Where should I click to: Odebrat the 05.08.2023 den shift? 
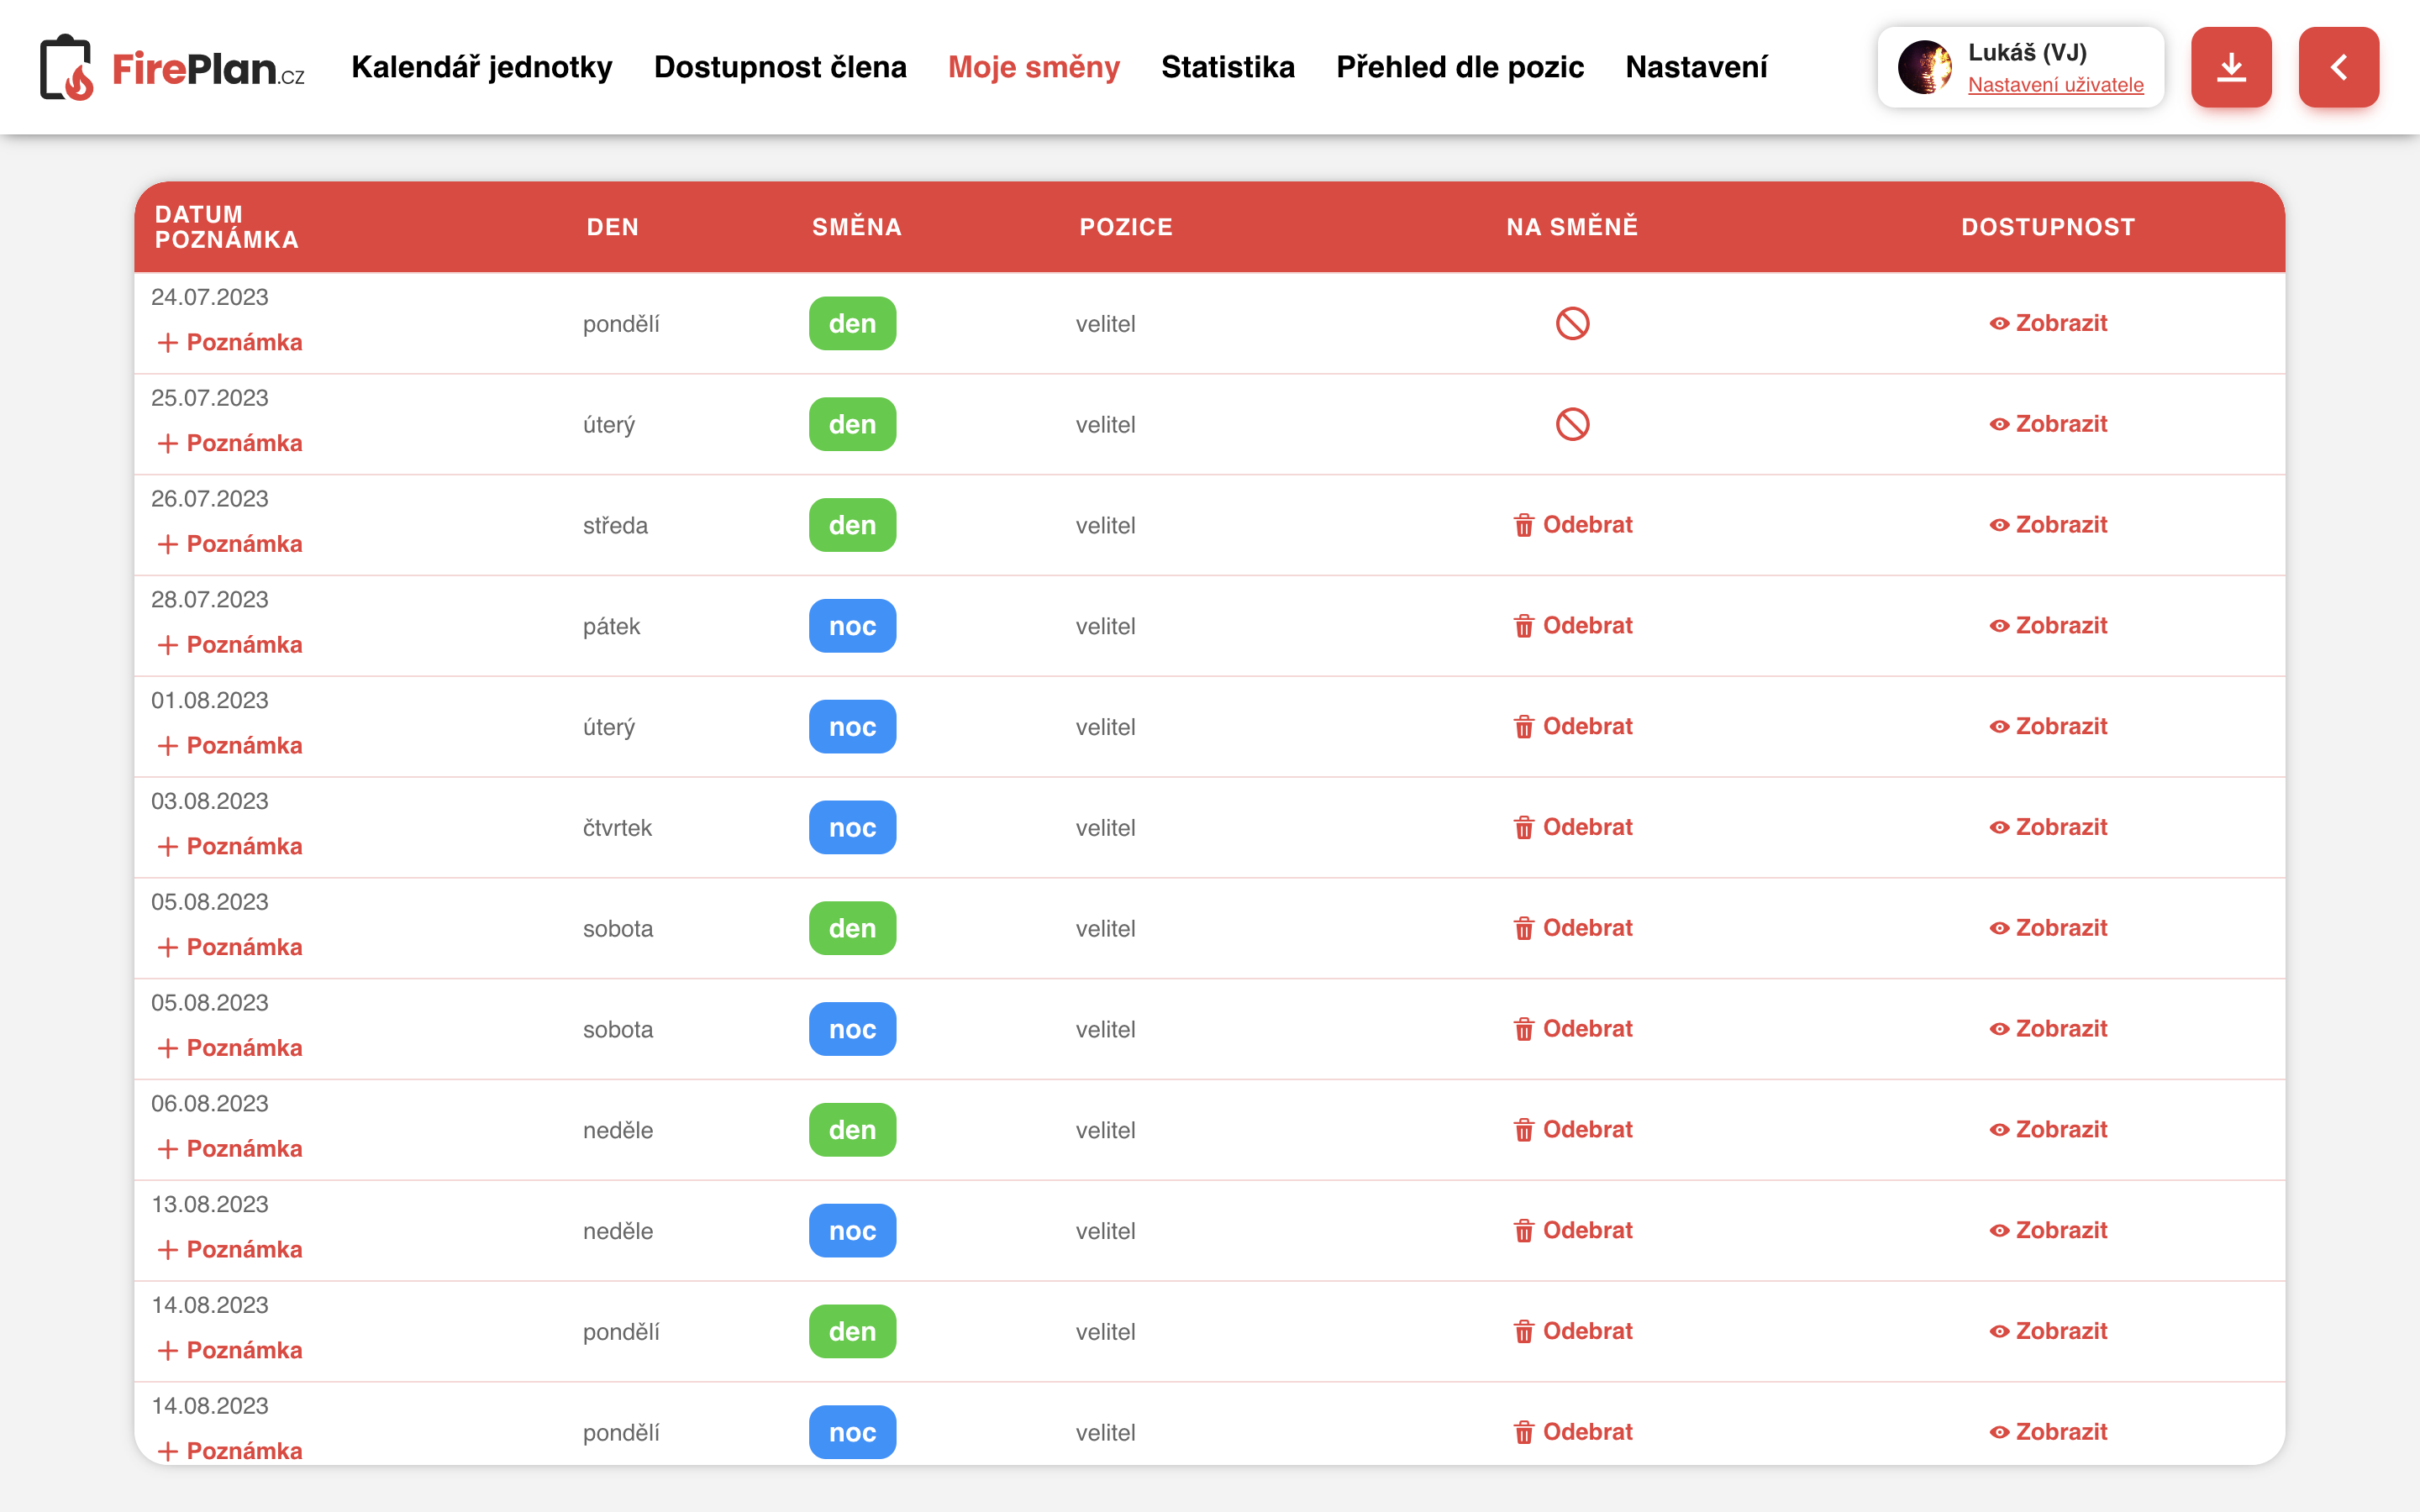click(x=1572, y=928)
